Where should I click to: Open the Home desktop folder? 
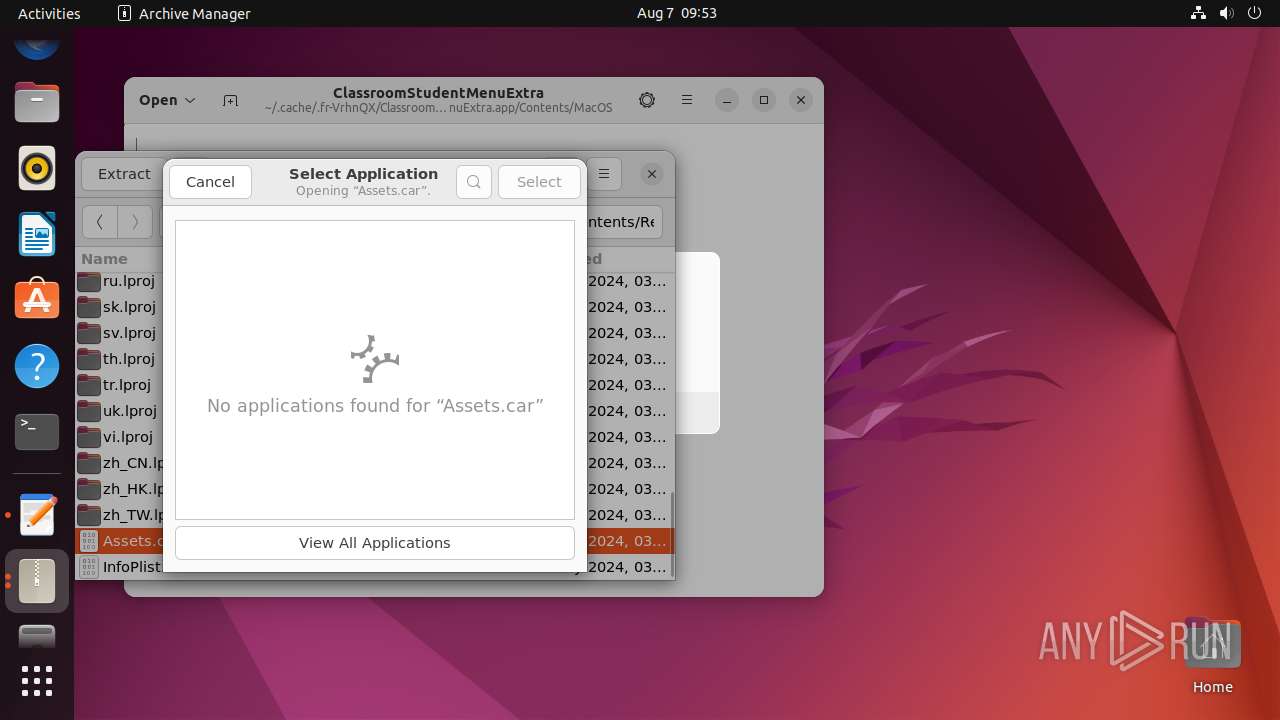pyautogui.click(x=1212, y=657)
